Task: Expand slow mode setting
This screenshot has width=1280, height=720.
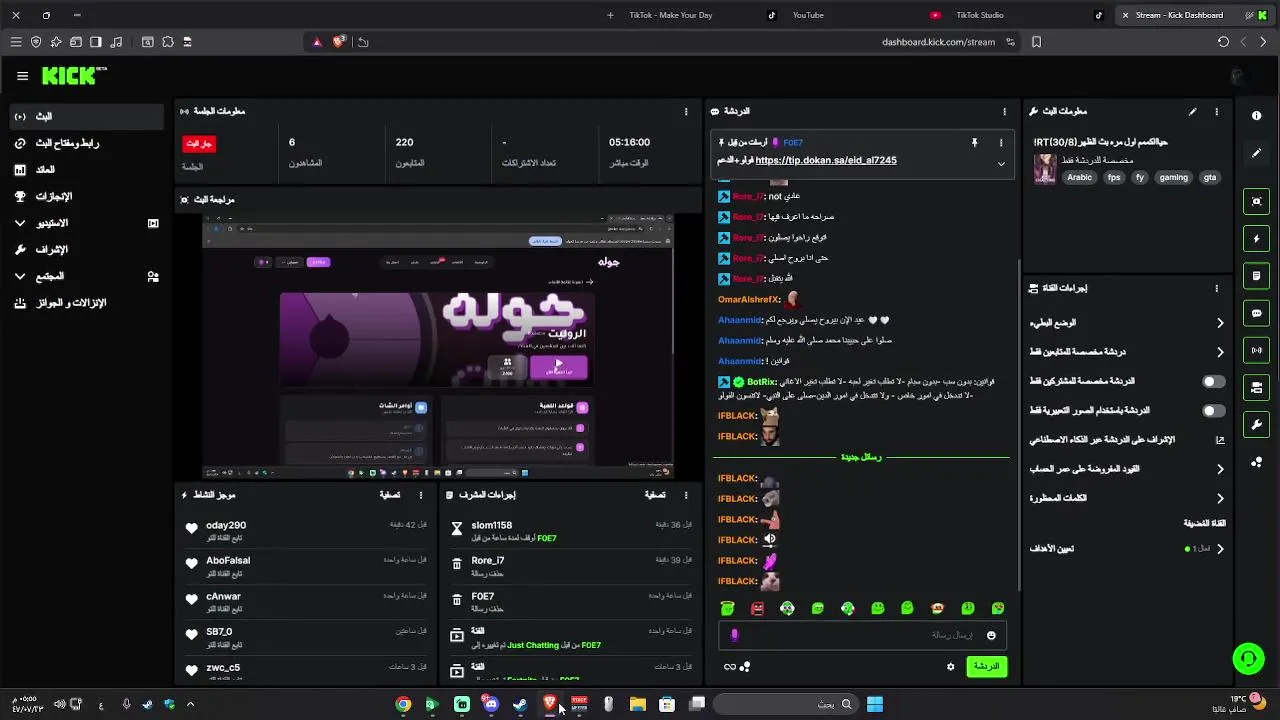Action: point(1127,323)
